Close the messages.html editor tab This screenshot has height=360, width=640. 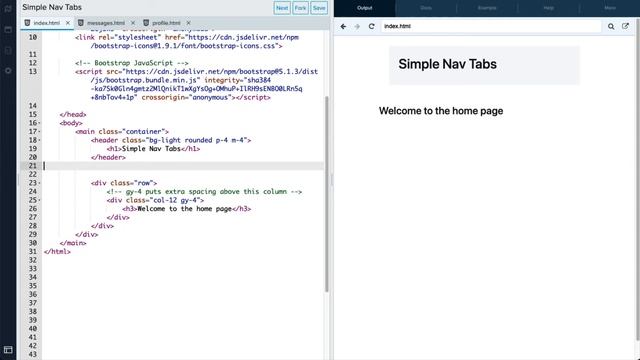tap(133, 23)
